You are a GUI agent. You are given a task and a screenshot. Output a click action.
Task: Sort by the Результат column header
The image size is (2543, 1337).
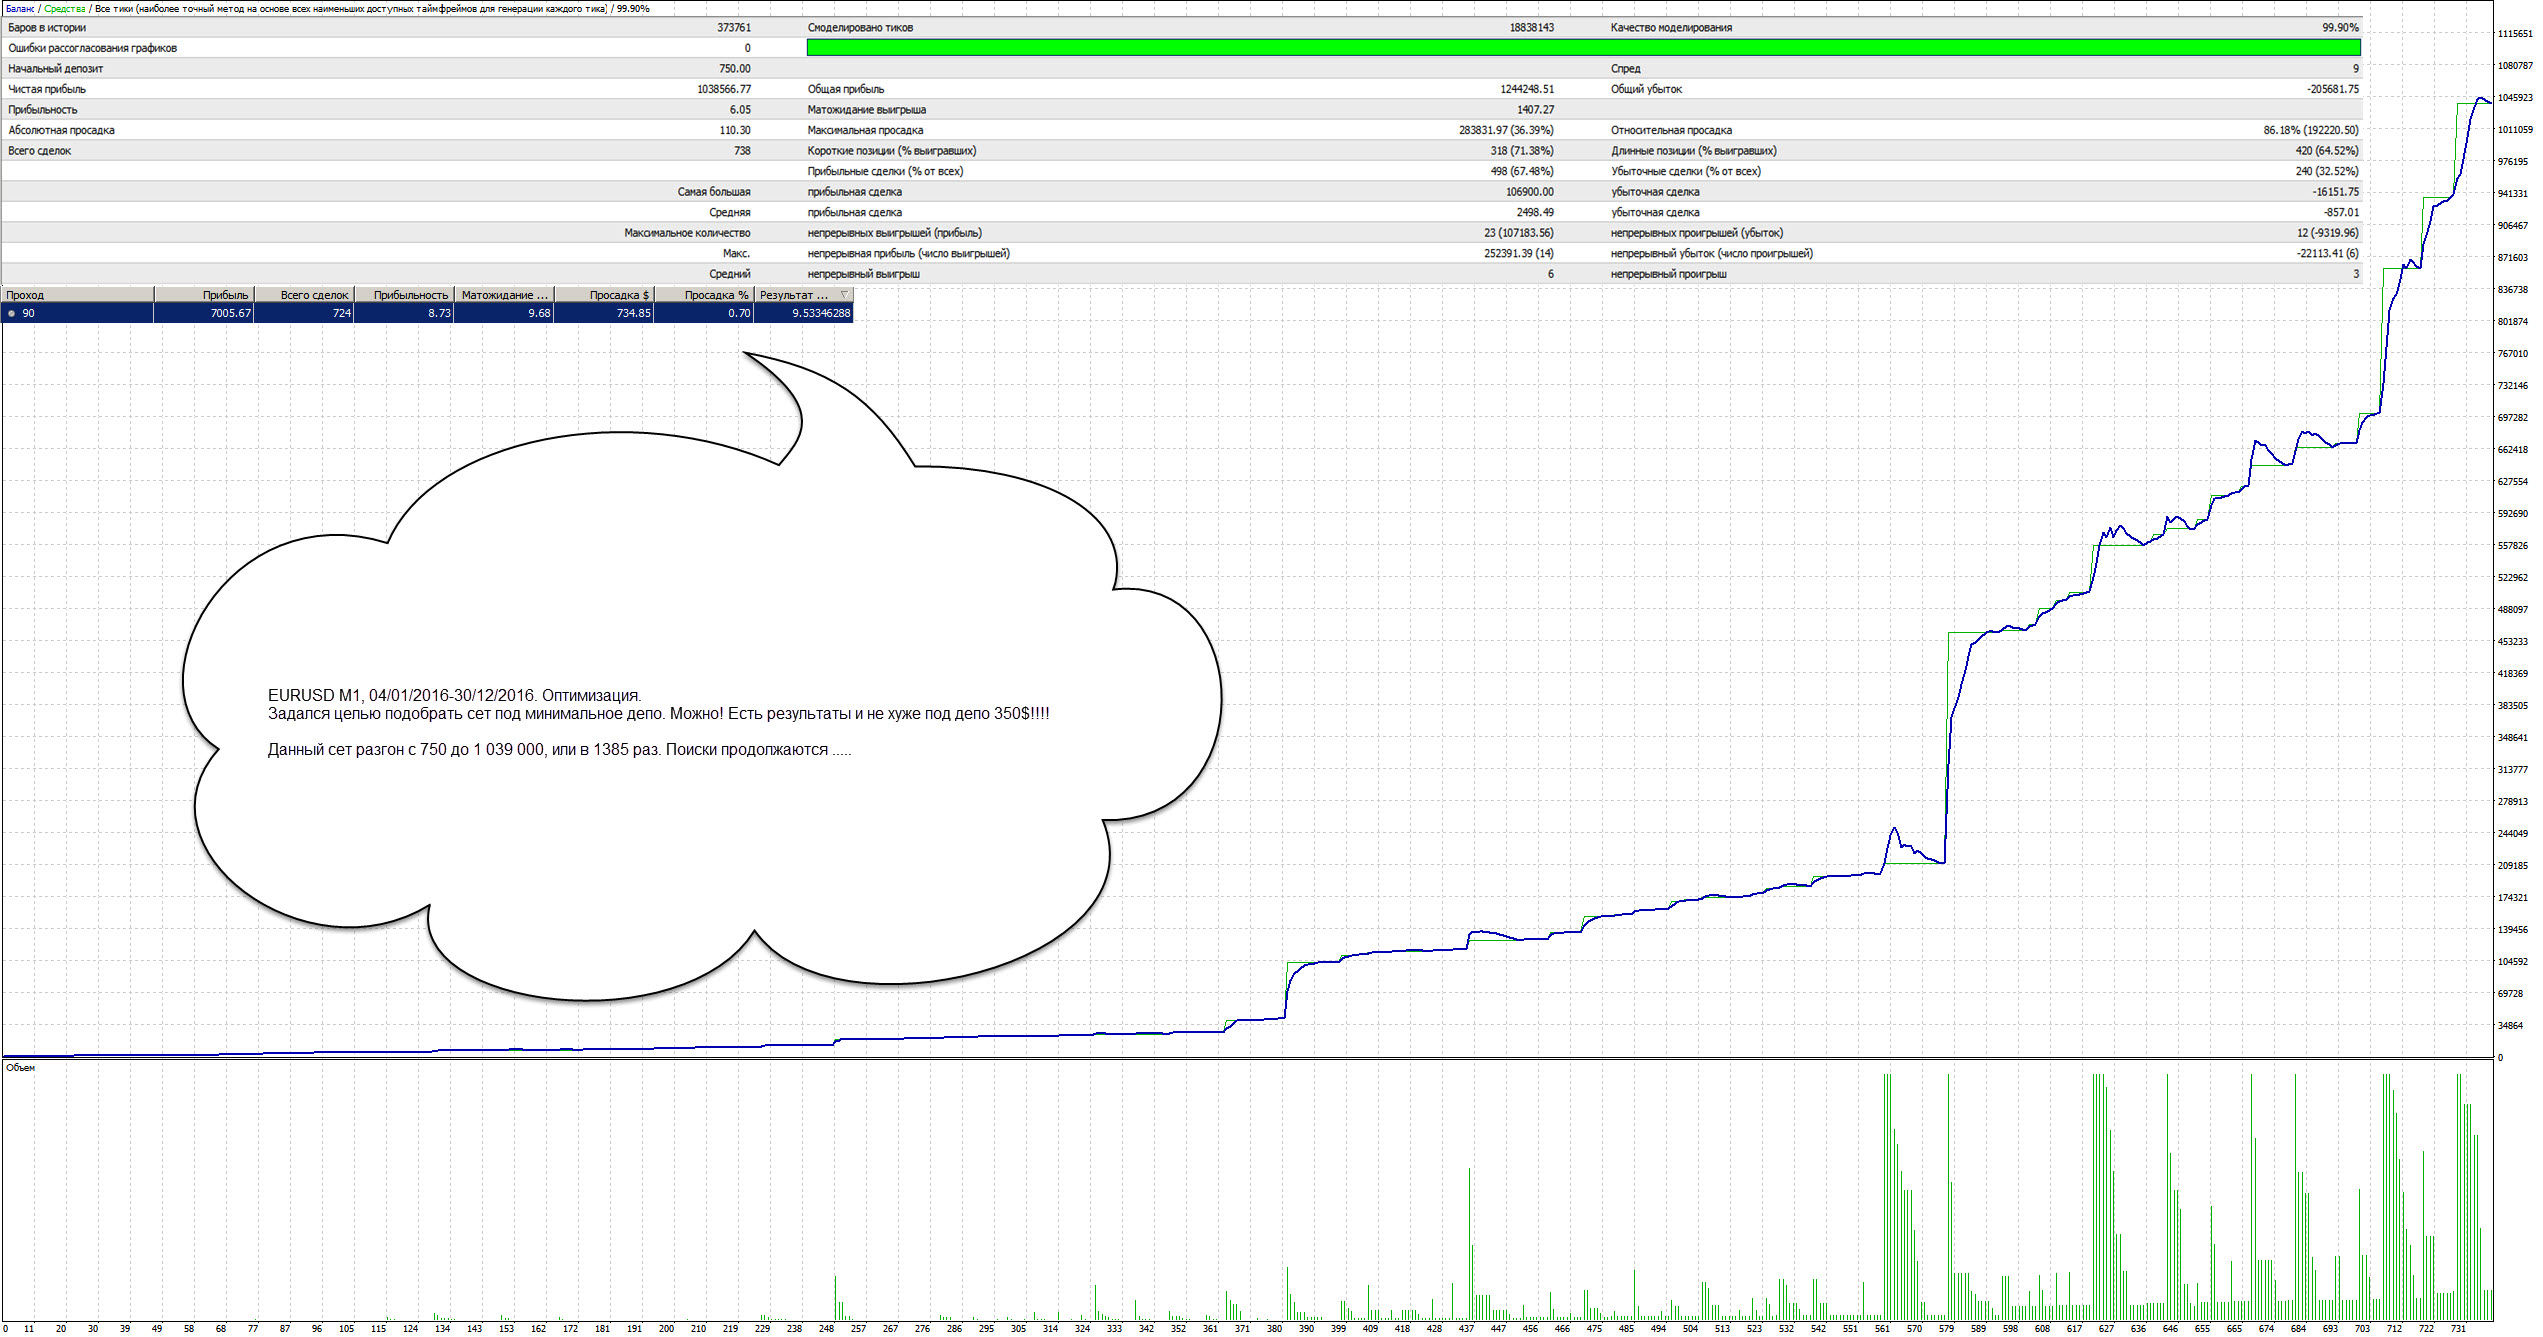click(x=804, y=295)
